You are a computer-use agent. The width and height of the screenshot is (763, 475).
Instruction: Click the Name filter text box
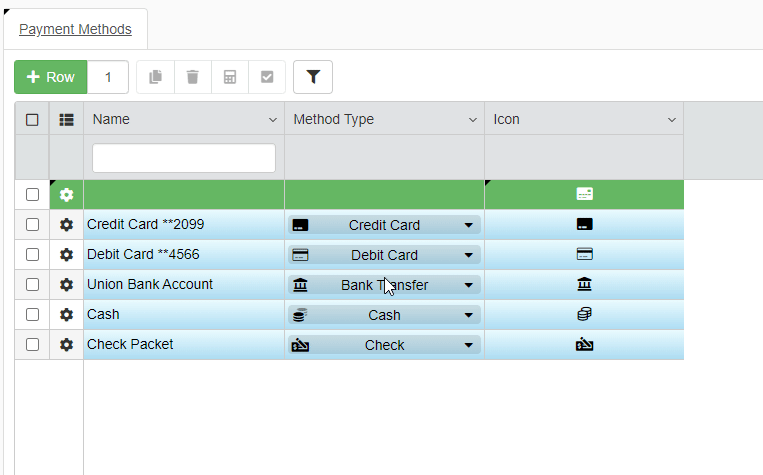pos(184,158)
